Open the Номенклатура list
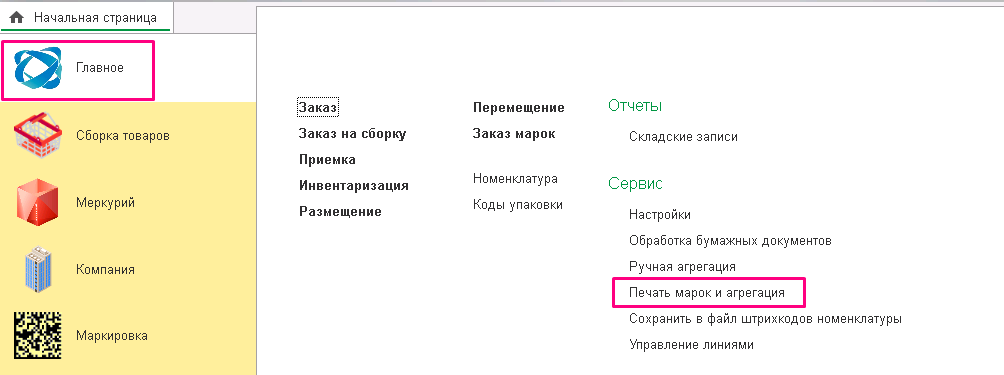The width and height of the screenshot is (1004, 375). point(515,179)
